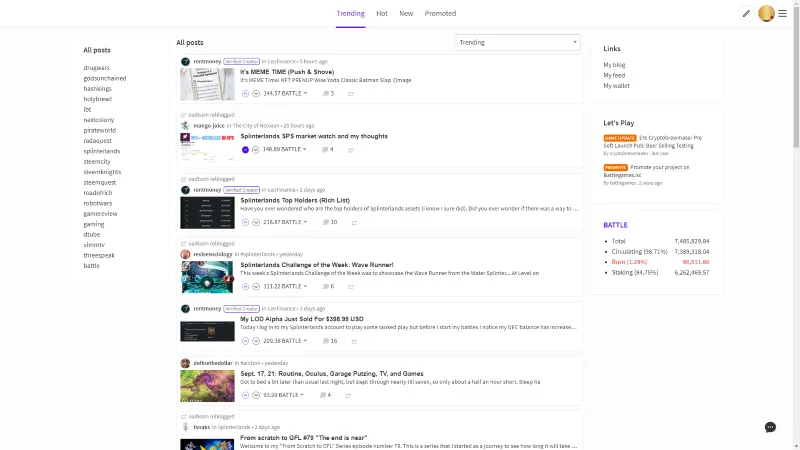Downvote the Sept. 17 Routine post

[256, 395]
